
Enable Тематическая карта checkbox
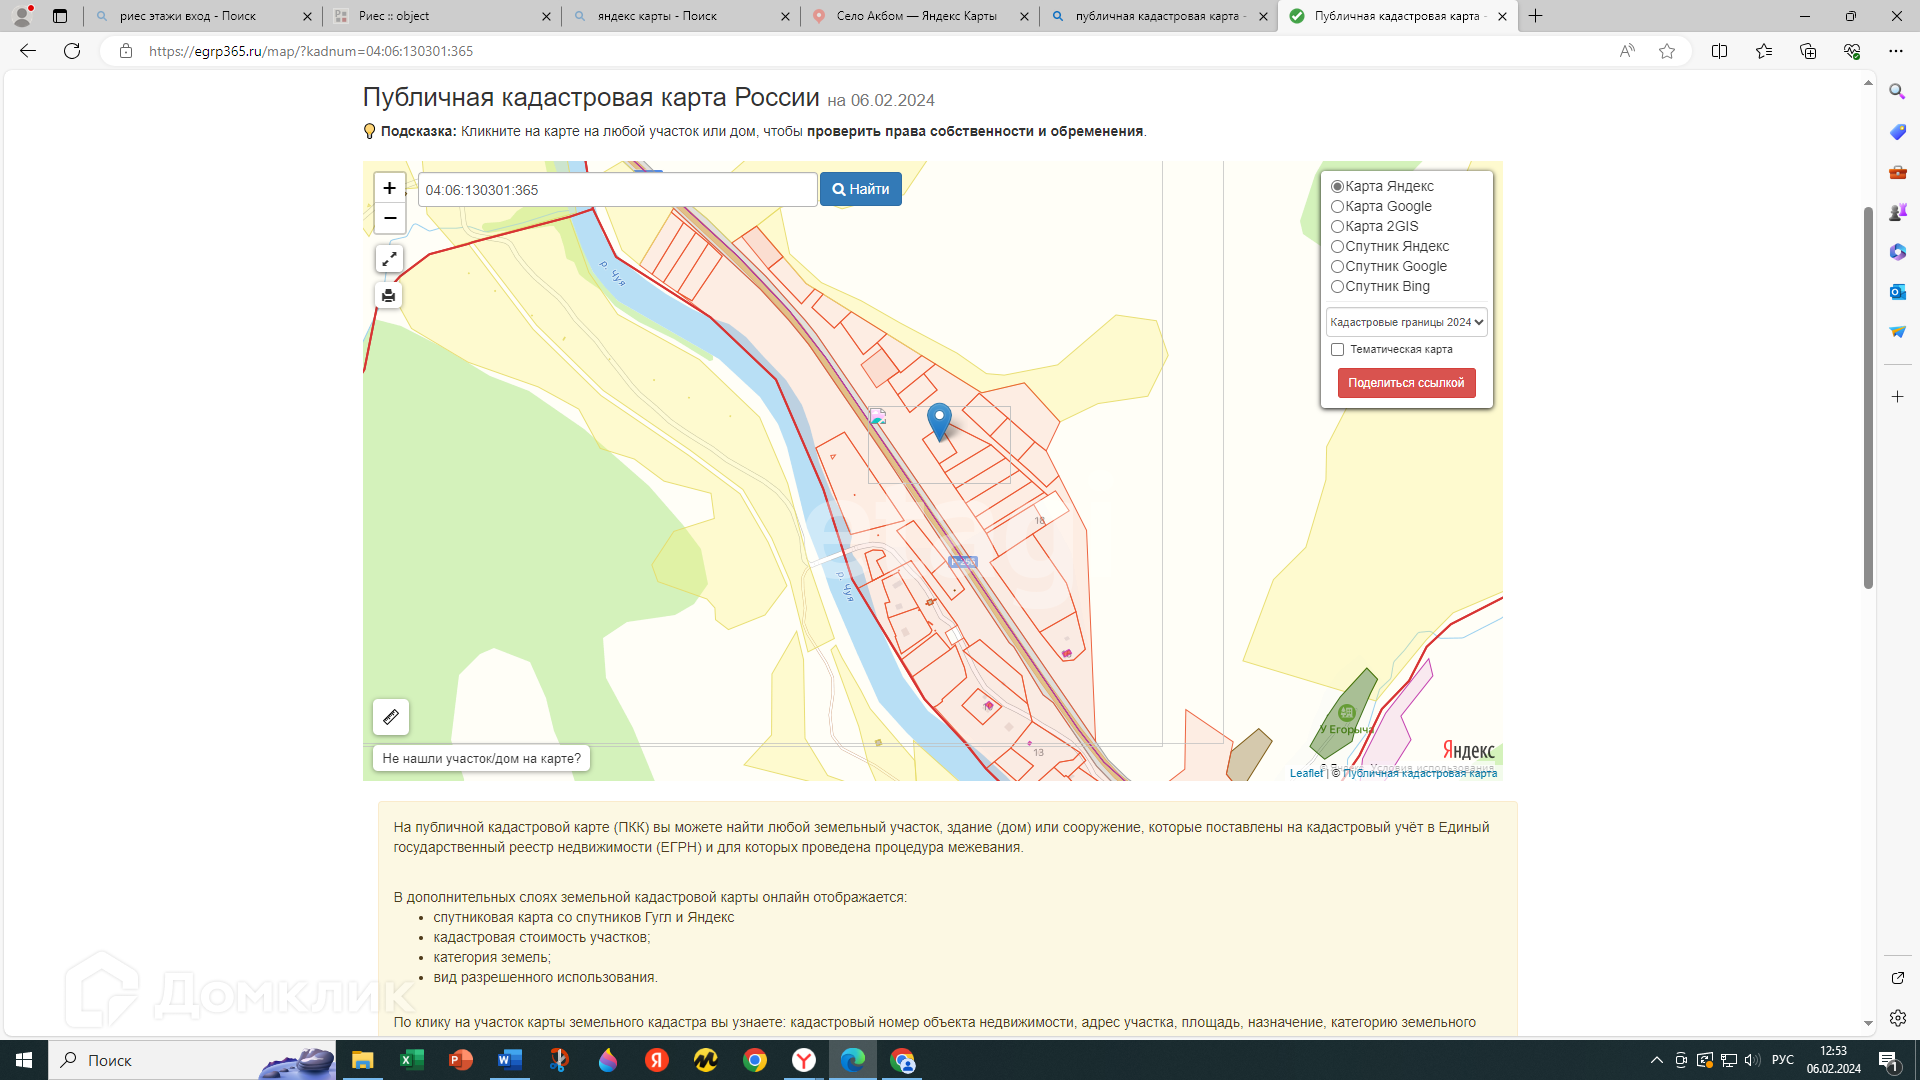[1337, 350]
